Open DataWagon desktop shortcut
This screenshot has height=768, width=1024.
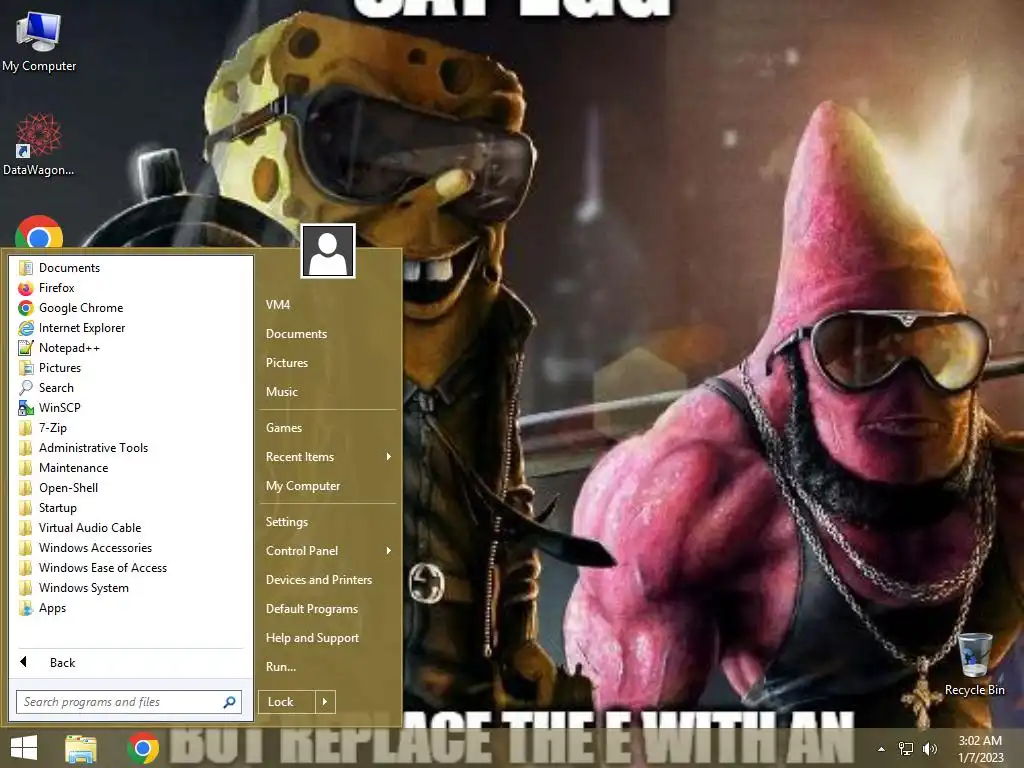pos(39,144)
